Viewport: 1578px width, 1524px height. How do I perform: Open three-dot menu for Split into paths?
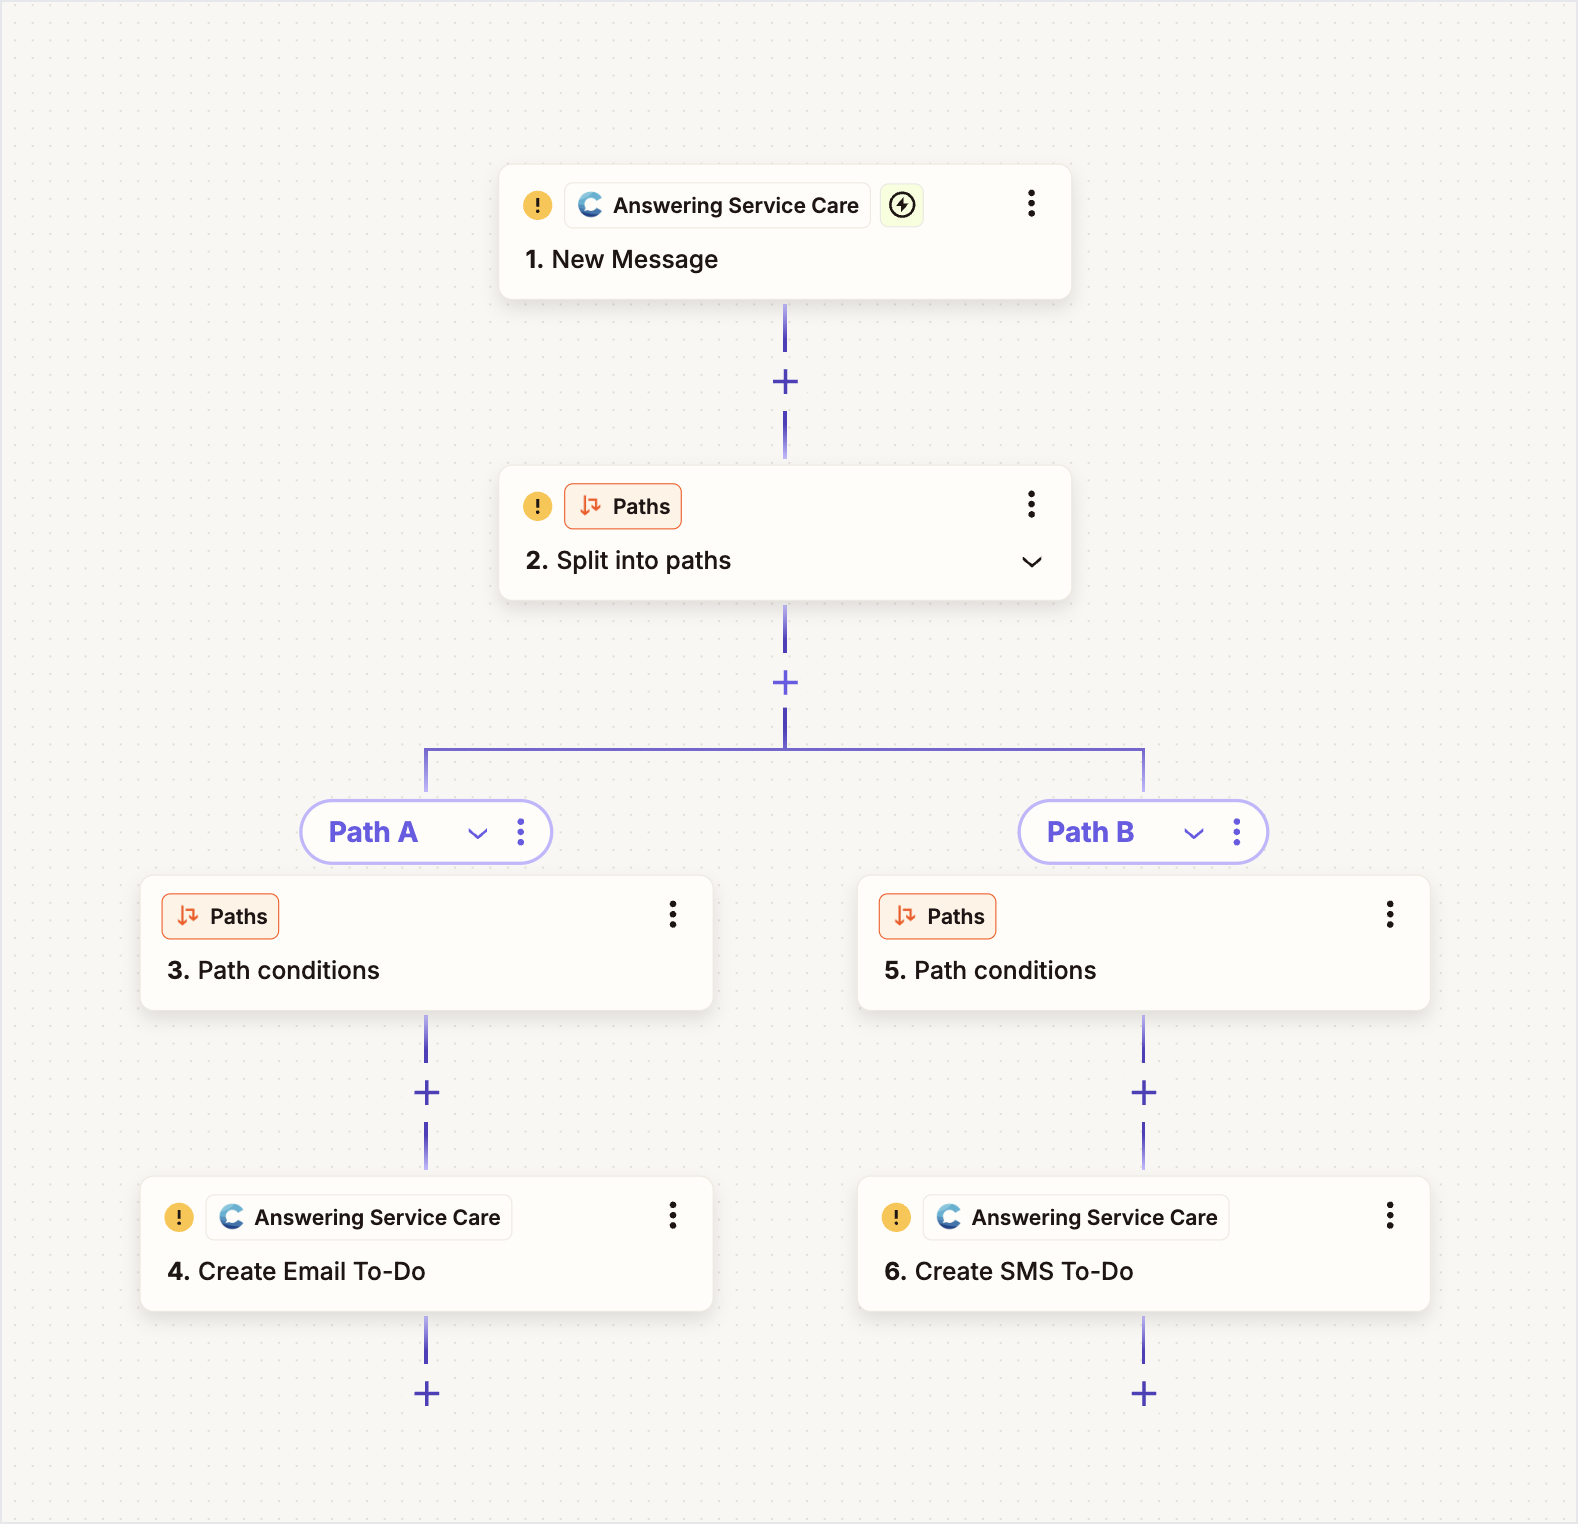point(1031,505)
